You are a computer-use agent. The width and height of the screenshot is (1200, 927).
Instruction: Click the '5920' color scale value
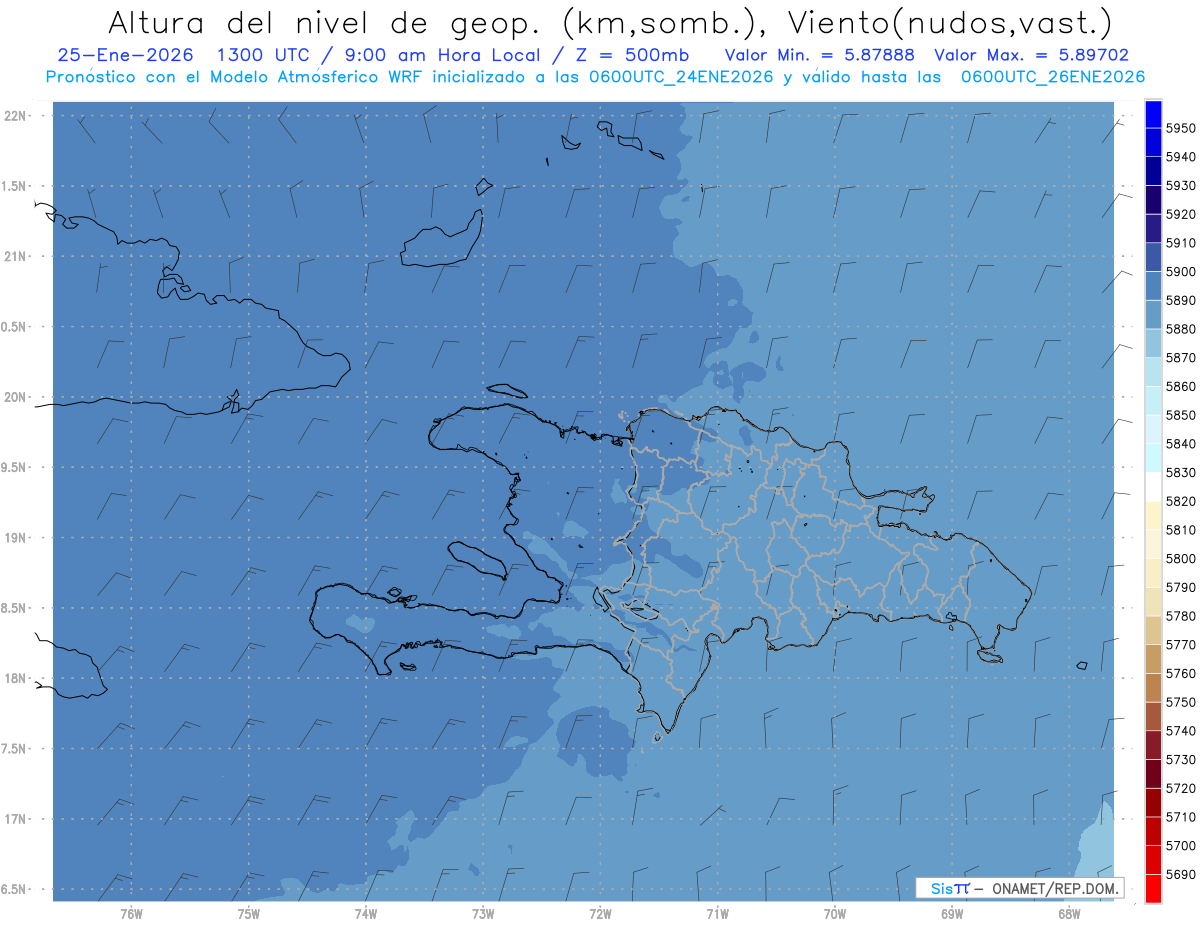1180,214
